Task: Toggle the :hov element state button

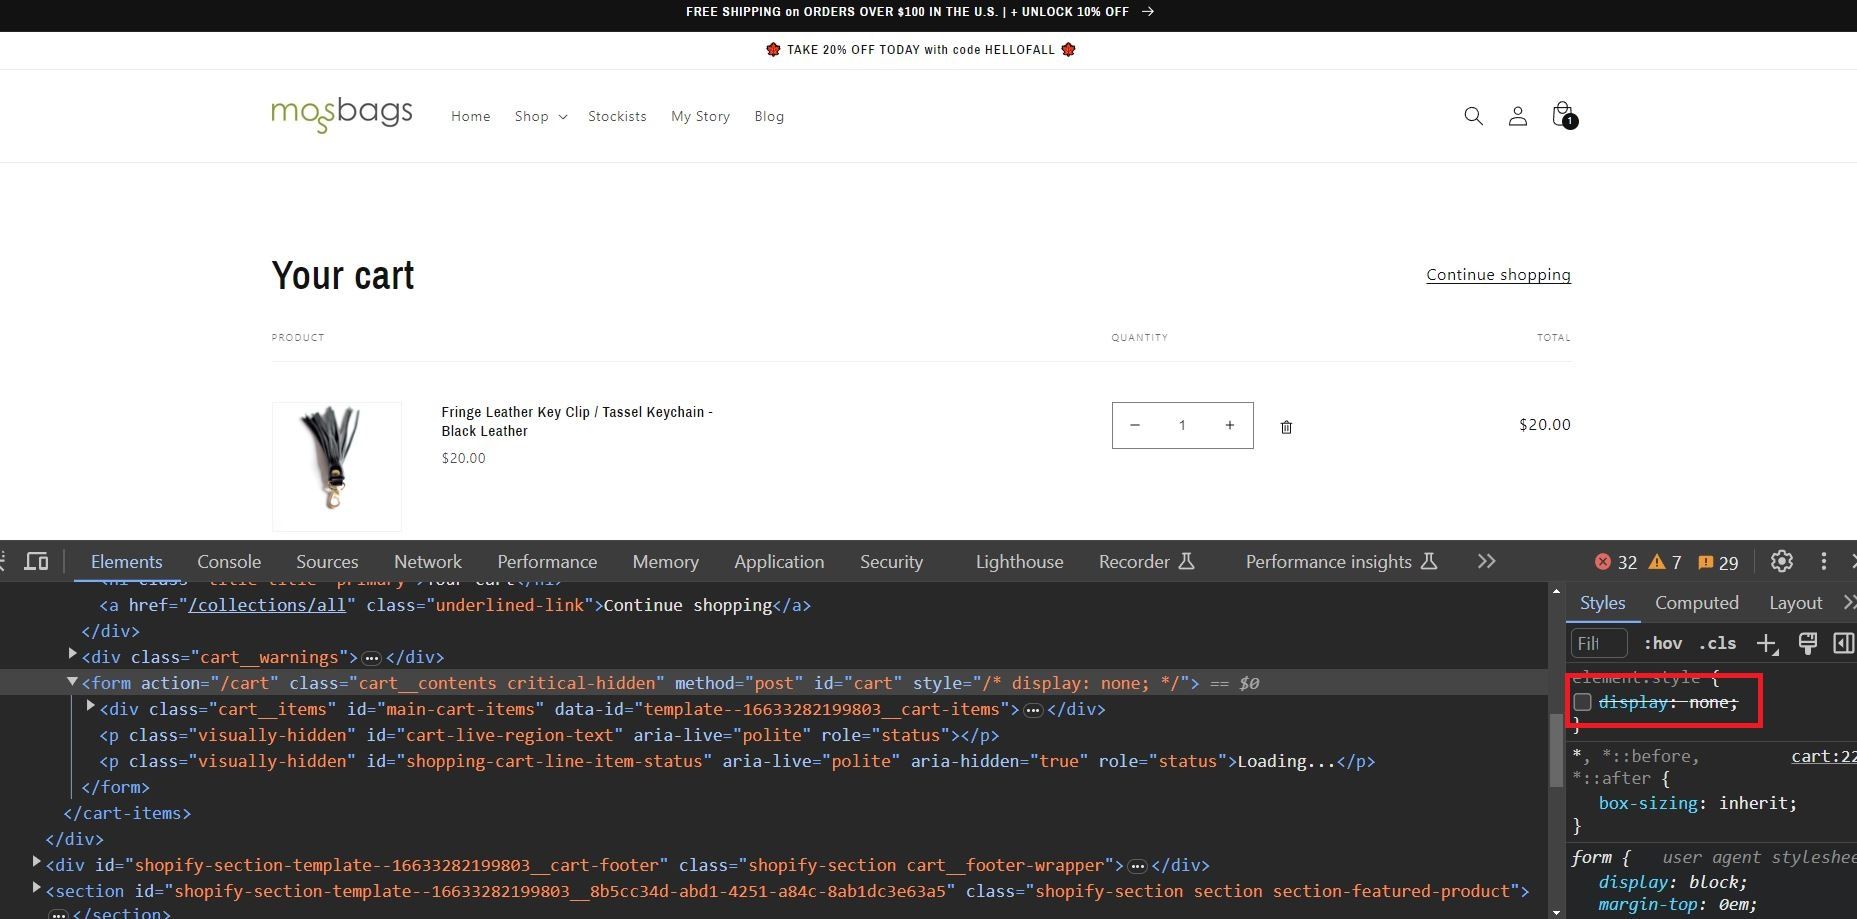Action: pos(1662,644)
